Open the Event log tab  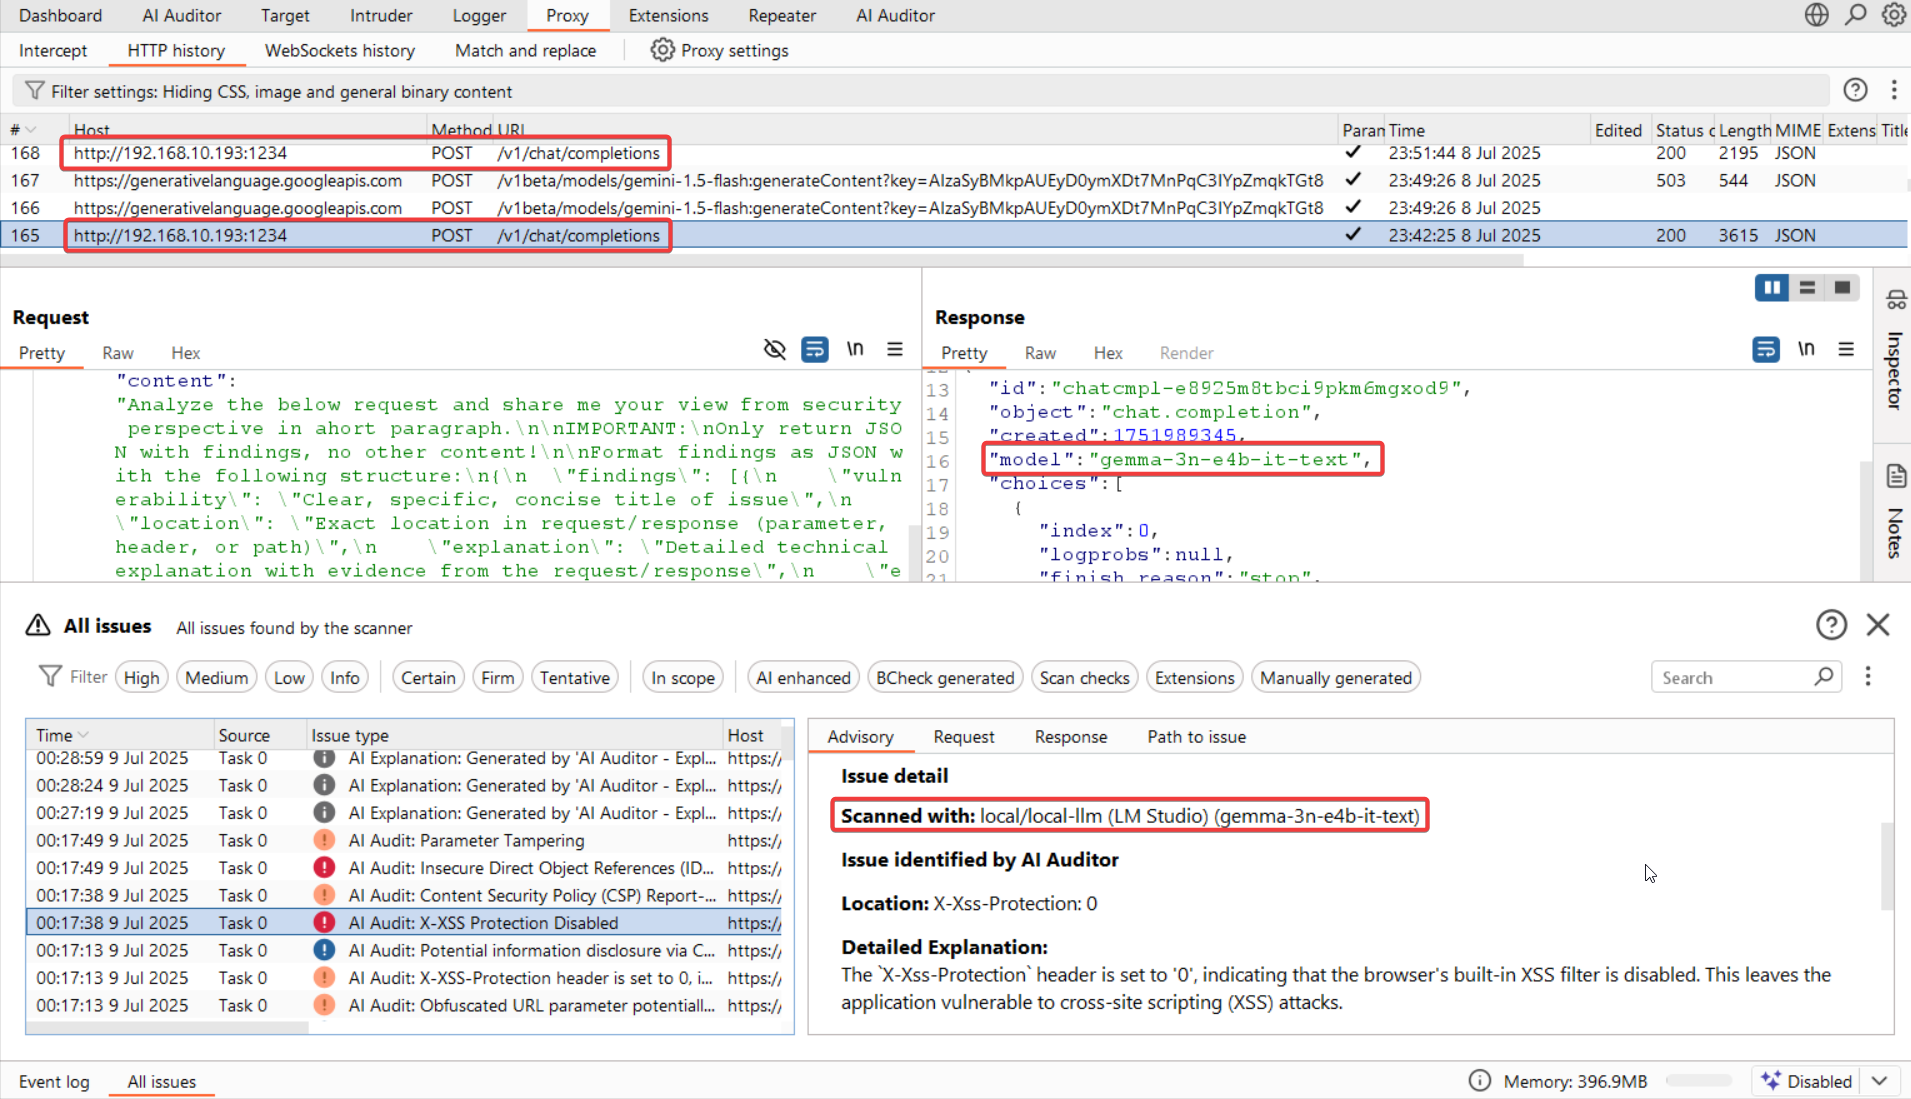click(54, 1081)
